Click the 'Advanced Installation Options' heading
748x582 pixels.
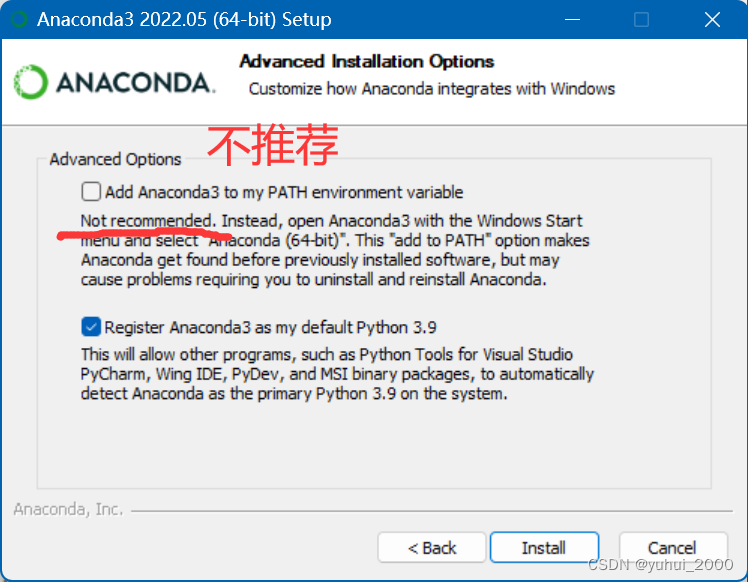coord(366,62)
